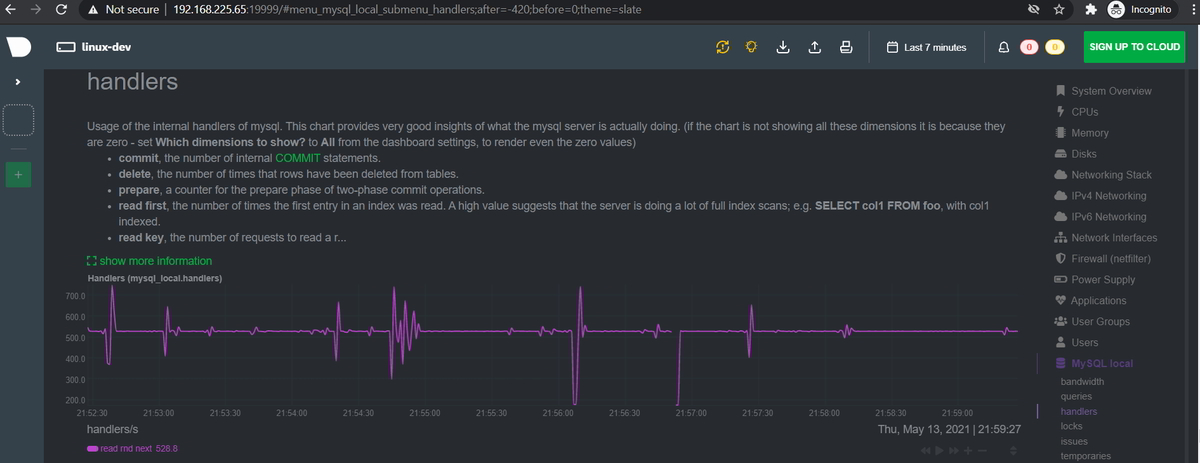Image resolution: width=1200 pixels, height=463 pixels.
Task: Click the MySQL local database icon
Action: click(x=1060, y=364)
